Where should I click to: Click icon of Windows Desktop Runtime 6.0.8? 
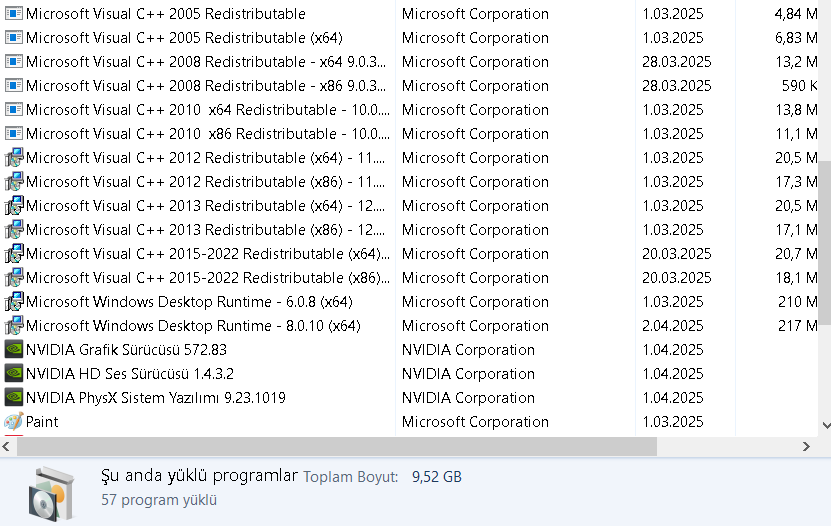click(x=14, y=301)
